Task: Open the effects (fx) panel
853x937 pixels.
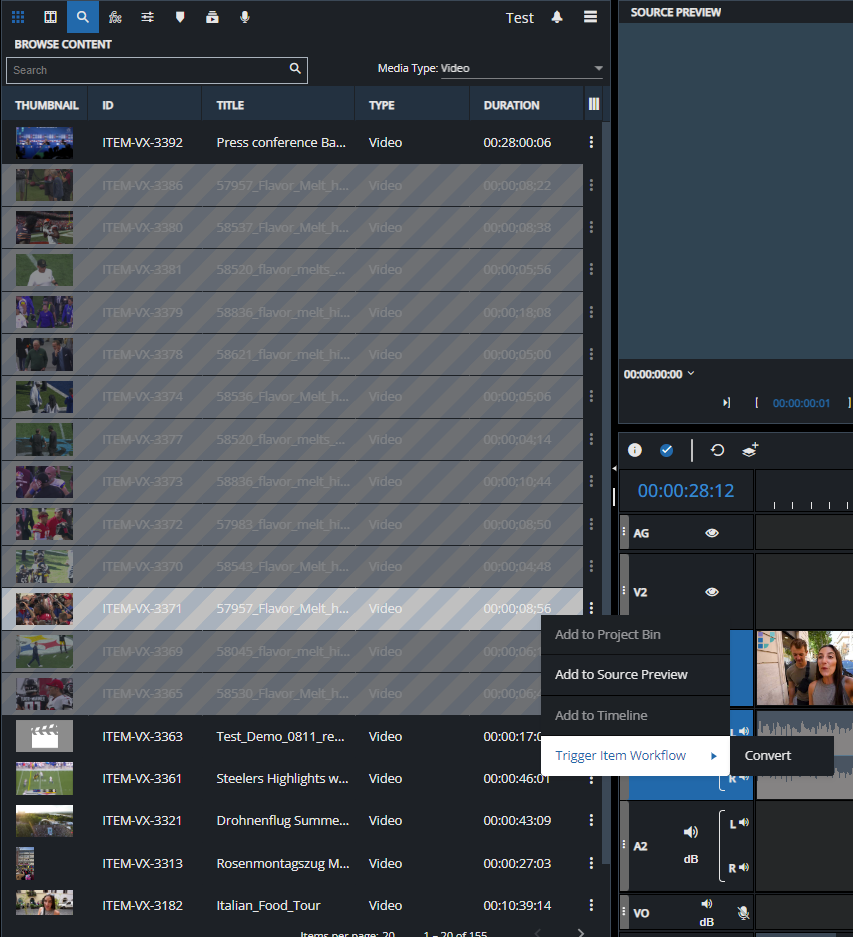Action: point(115,17)
